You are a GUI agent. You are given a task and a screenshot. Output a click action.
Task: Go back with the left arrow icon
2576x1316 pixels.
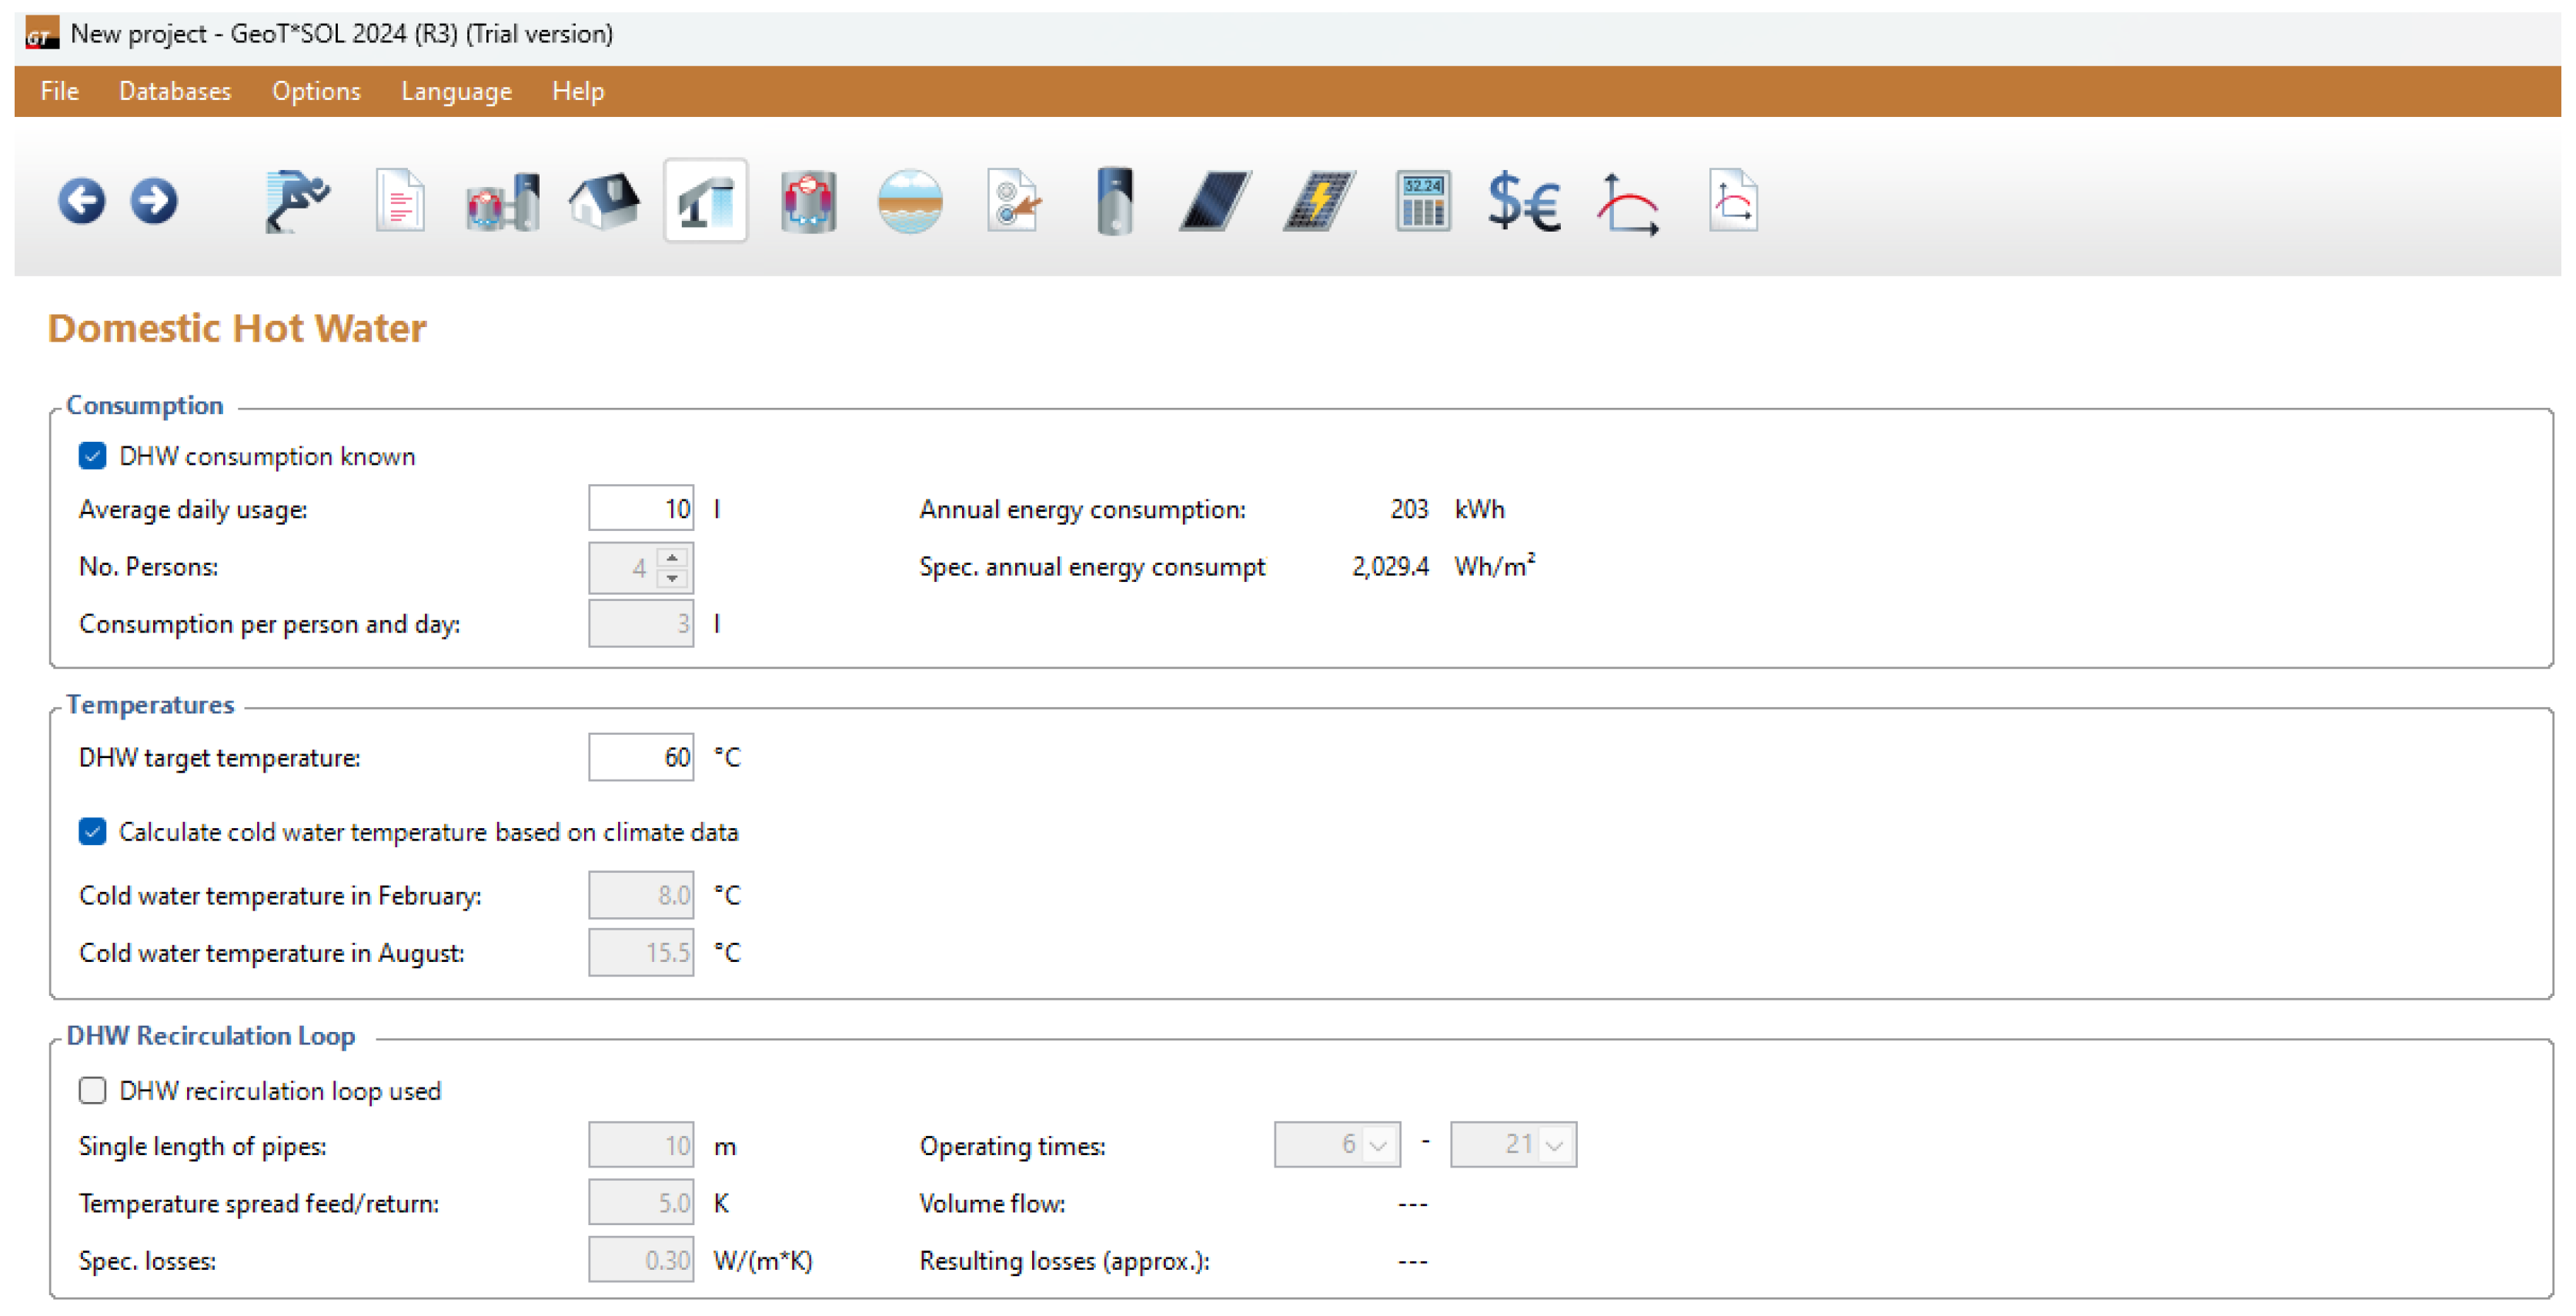pos(81,201)
